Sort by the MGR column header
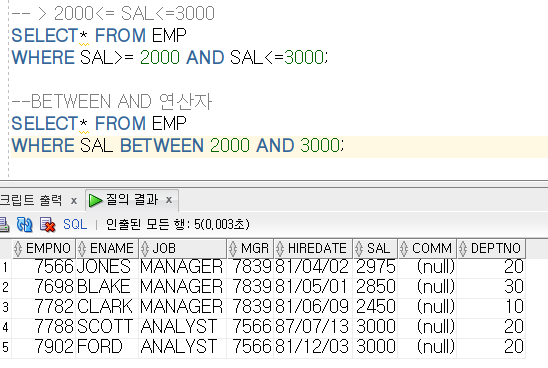Screen dimensions: 548x368 tap(250, 248)
